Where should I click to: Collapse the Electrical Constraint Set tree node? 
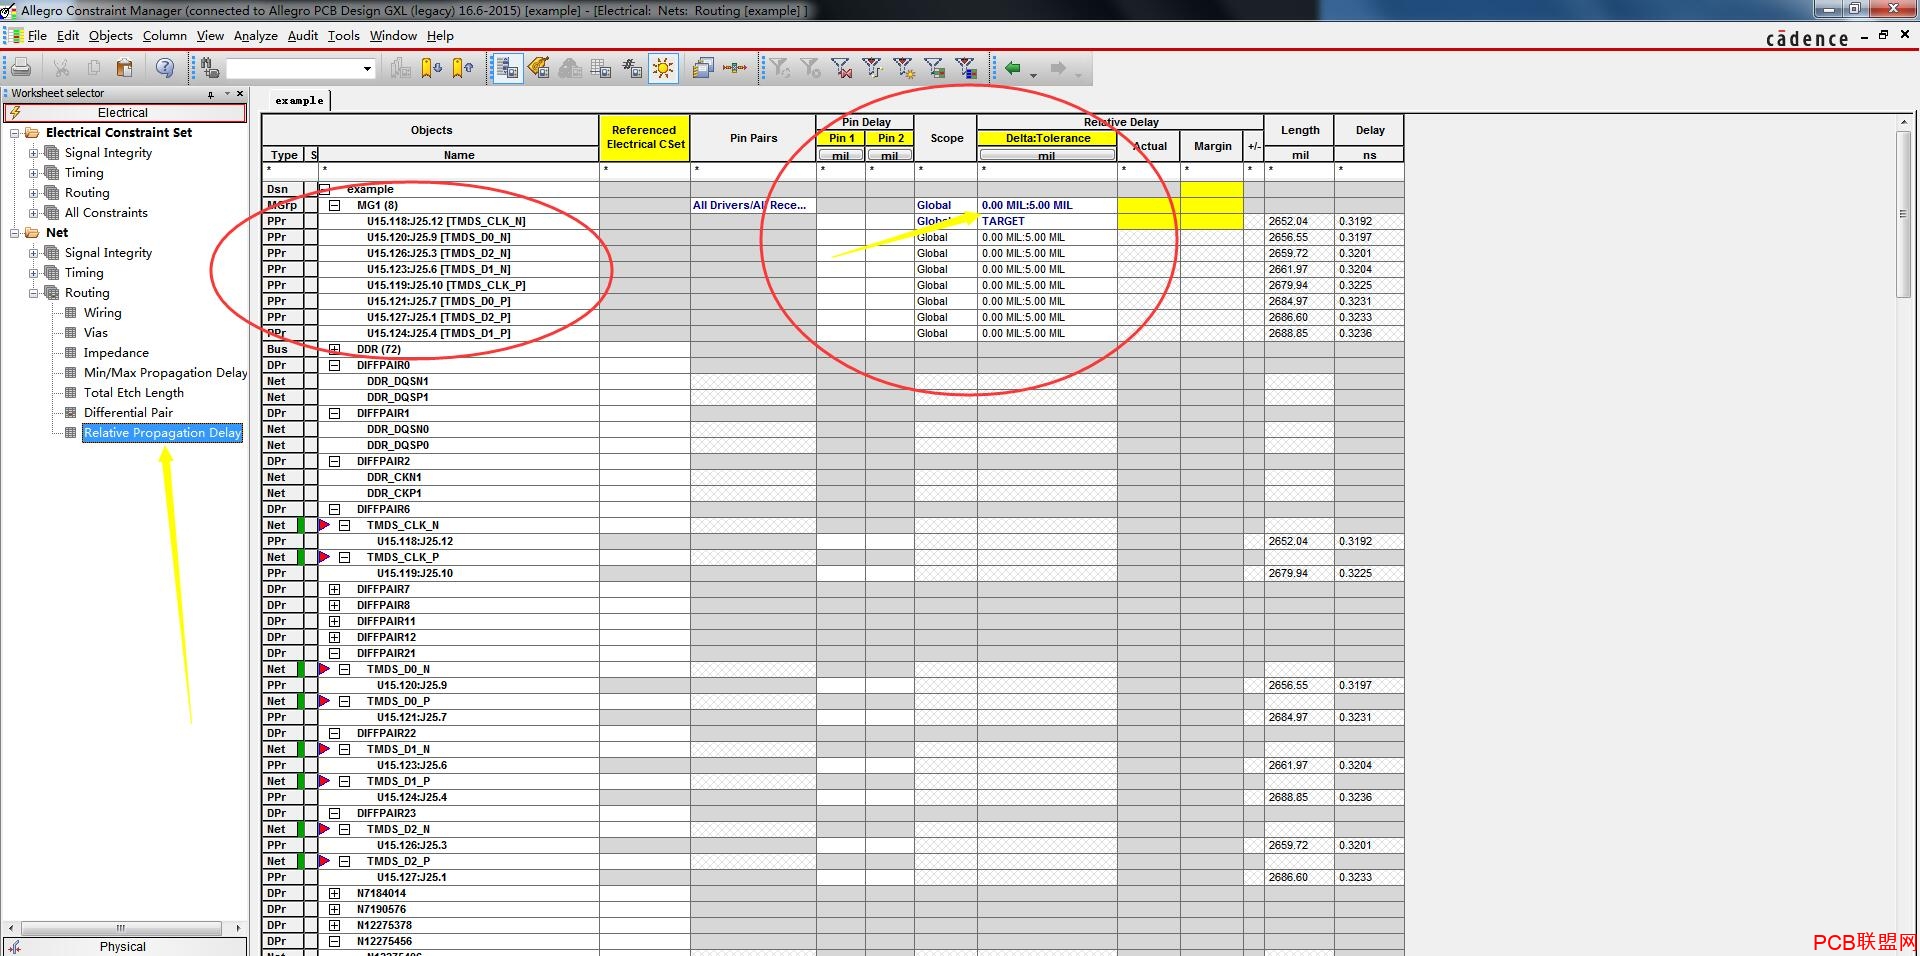coord(15,133)
